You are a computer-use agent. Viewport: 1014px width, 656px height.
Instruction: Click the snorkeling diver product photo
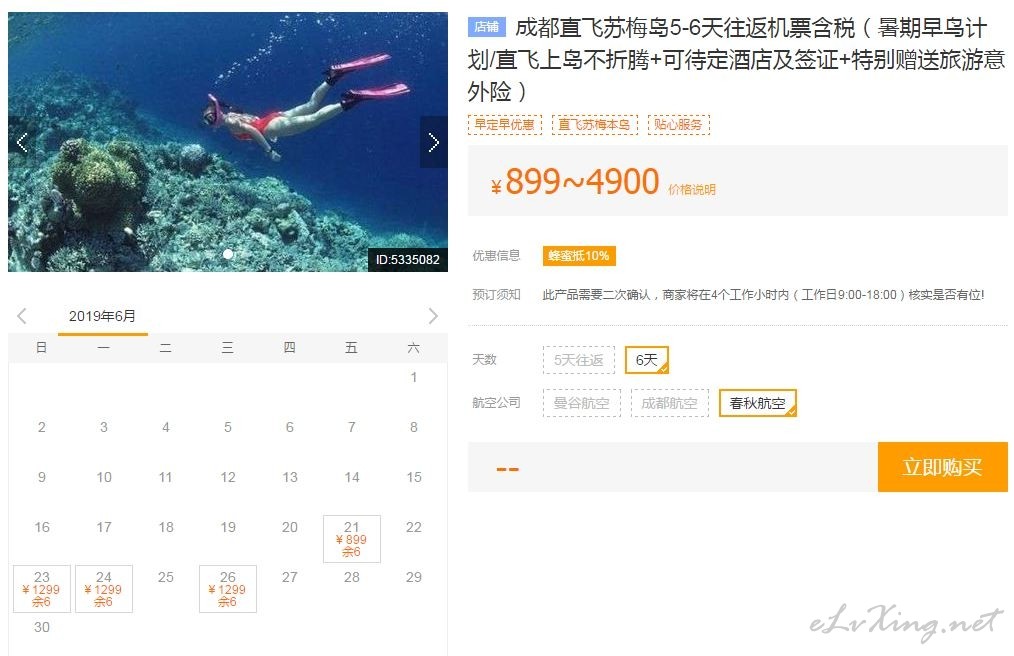(x=228, y=142)
